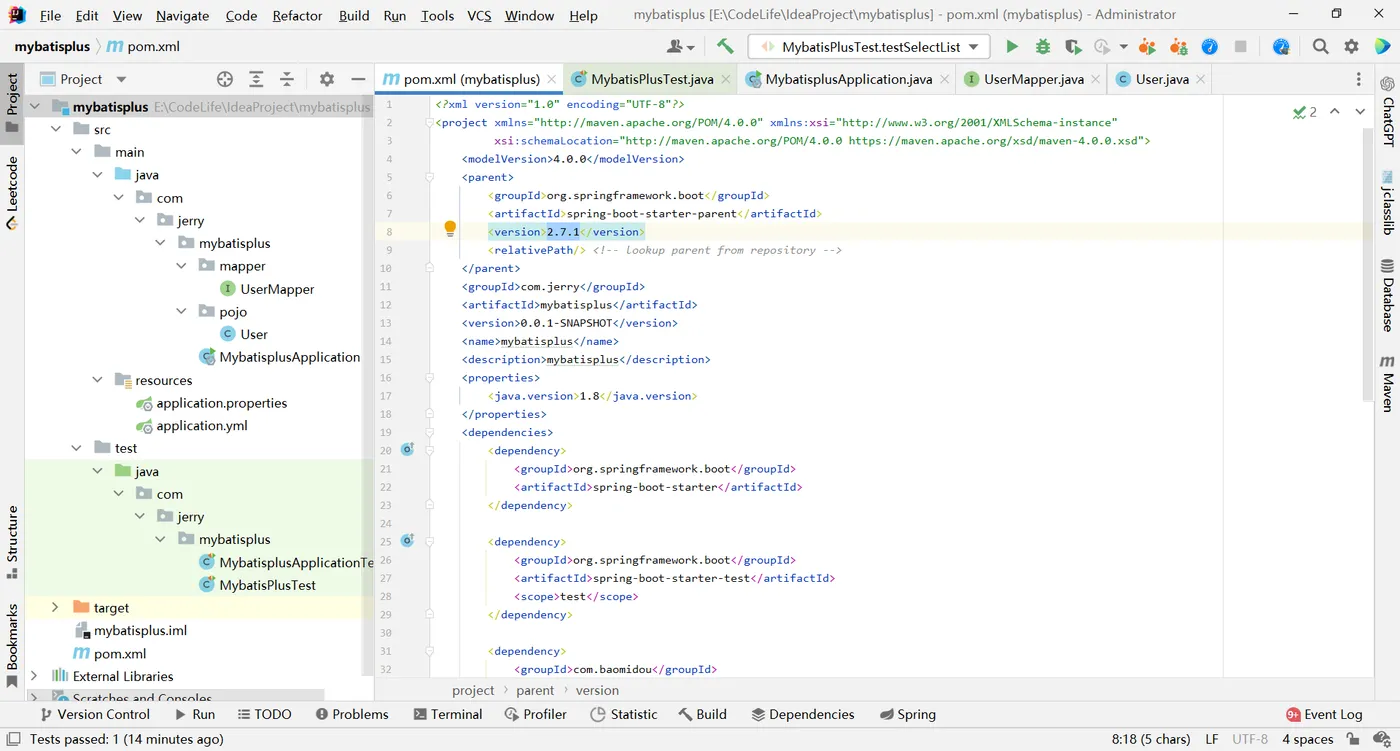The height and width of the screenshot is (751, 1400).
Task: Open the VCS menu
Action: pos(479,15)
